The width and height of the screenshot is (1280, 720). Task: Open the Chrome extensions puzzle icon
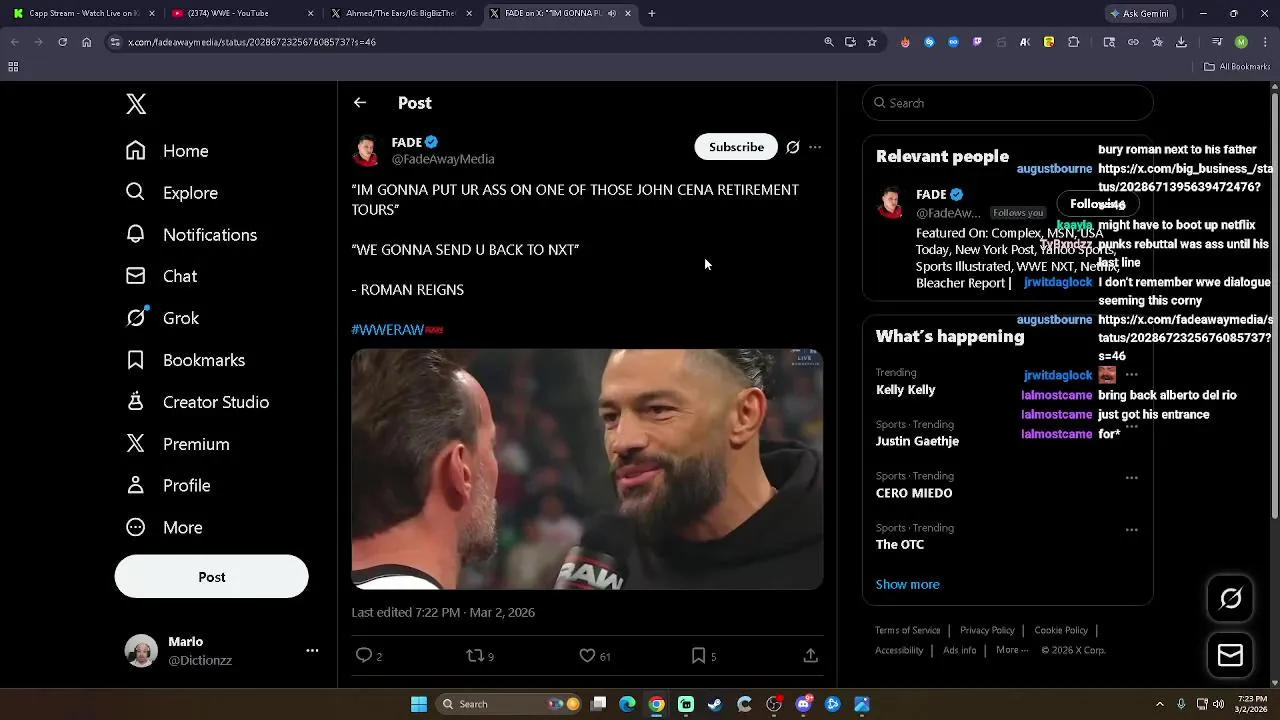(1073, 42)
